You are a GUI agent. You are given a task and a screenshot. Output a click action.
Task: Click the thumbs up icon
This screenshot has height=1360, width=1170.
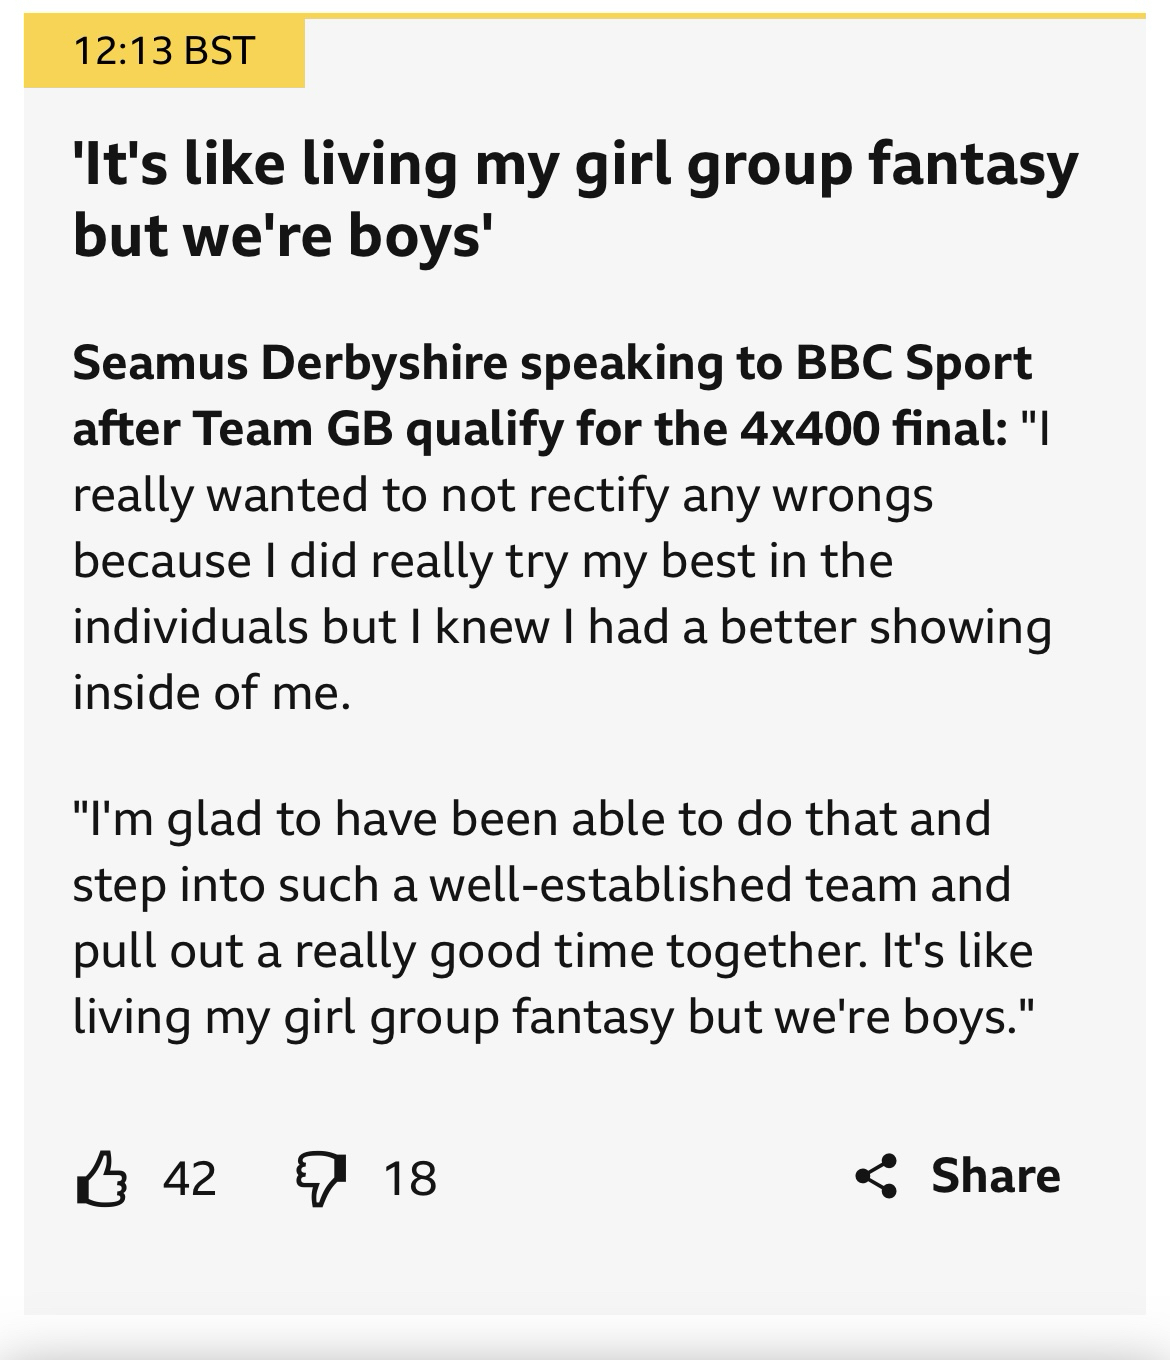(102, 1177)
